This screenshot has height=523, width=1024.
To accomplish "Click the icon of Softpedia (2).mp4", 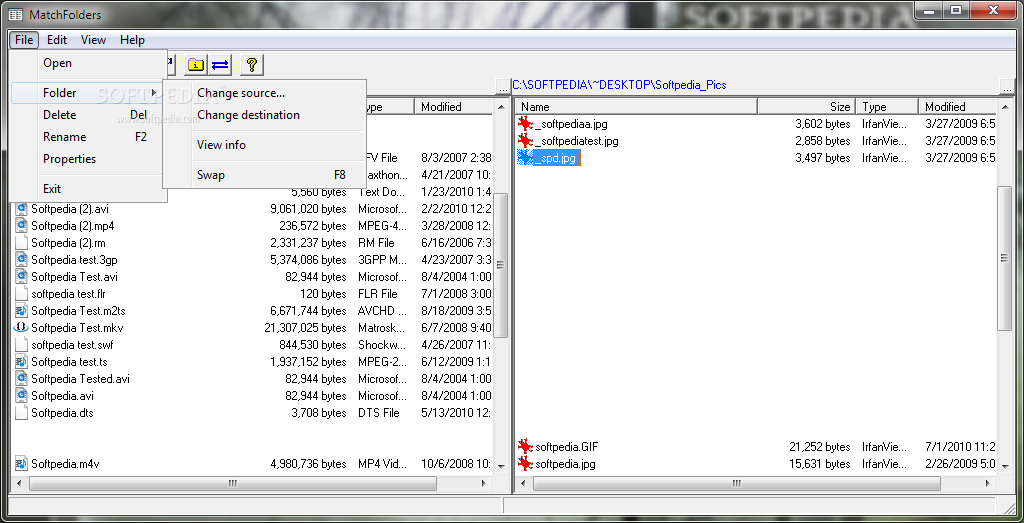I will pos(21,226).
